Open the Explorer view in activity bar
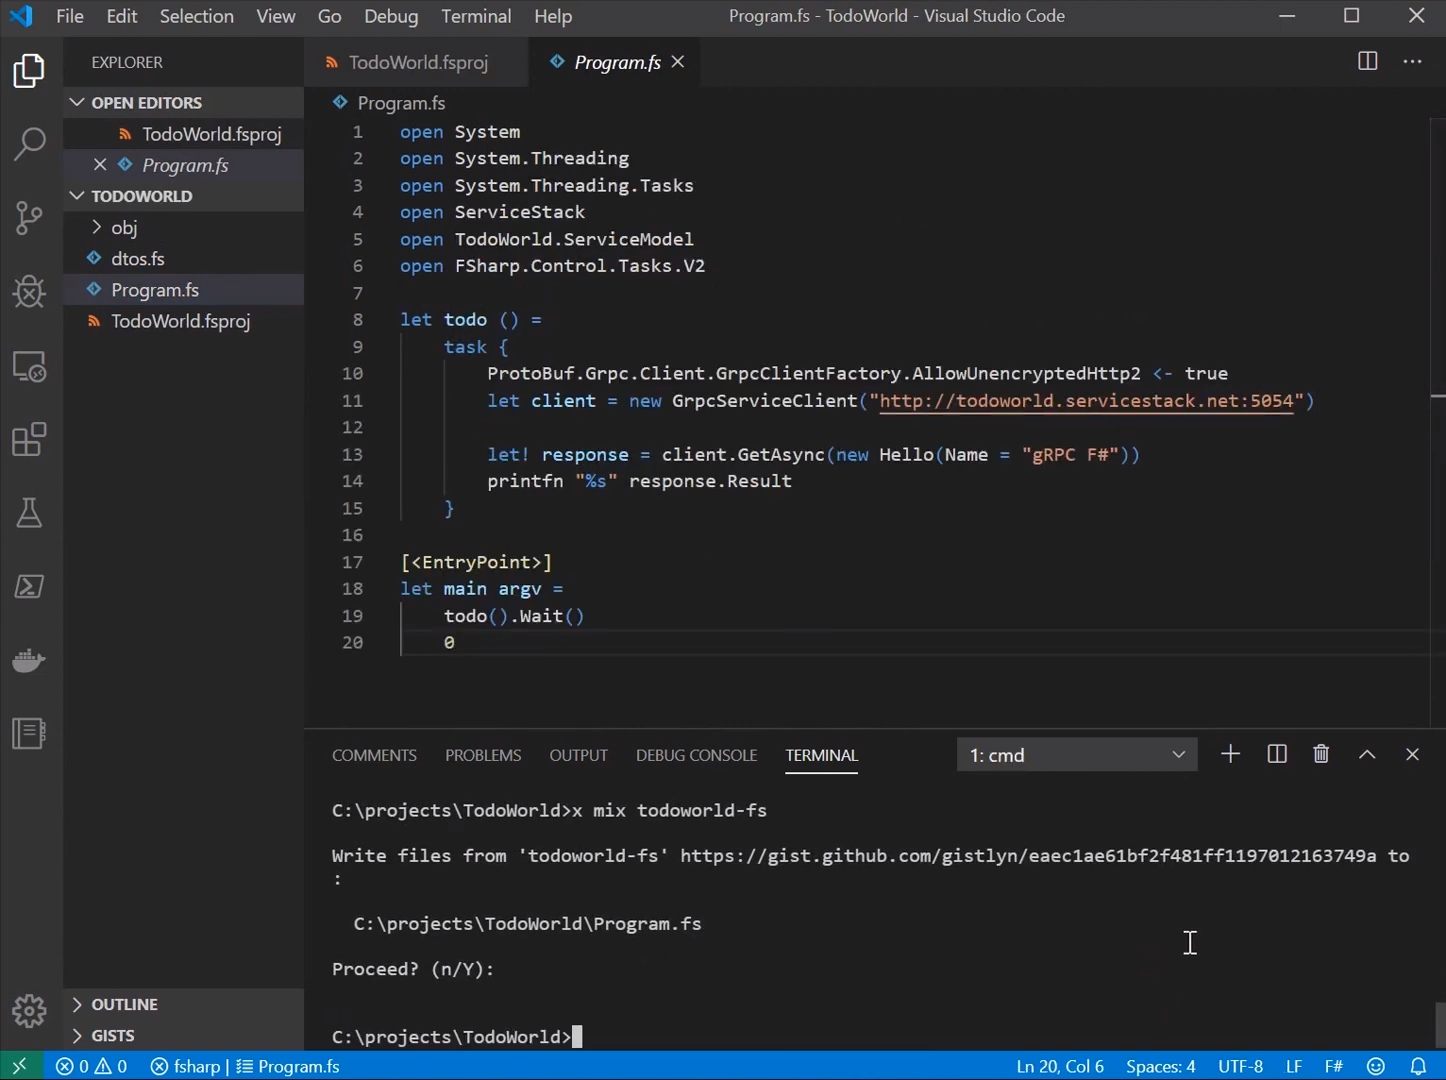The width and height of the screenshot is (1446, 1080). pyautogui.click(x=29, y=71)
